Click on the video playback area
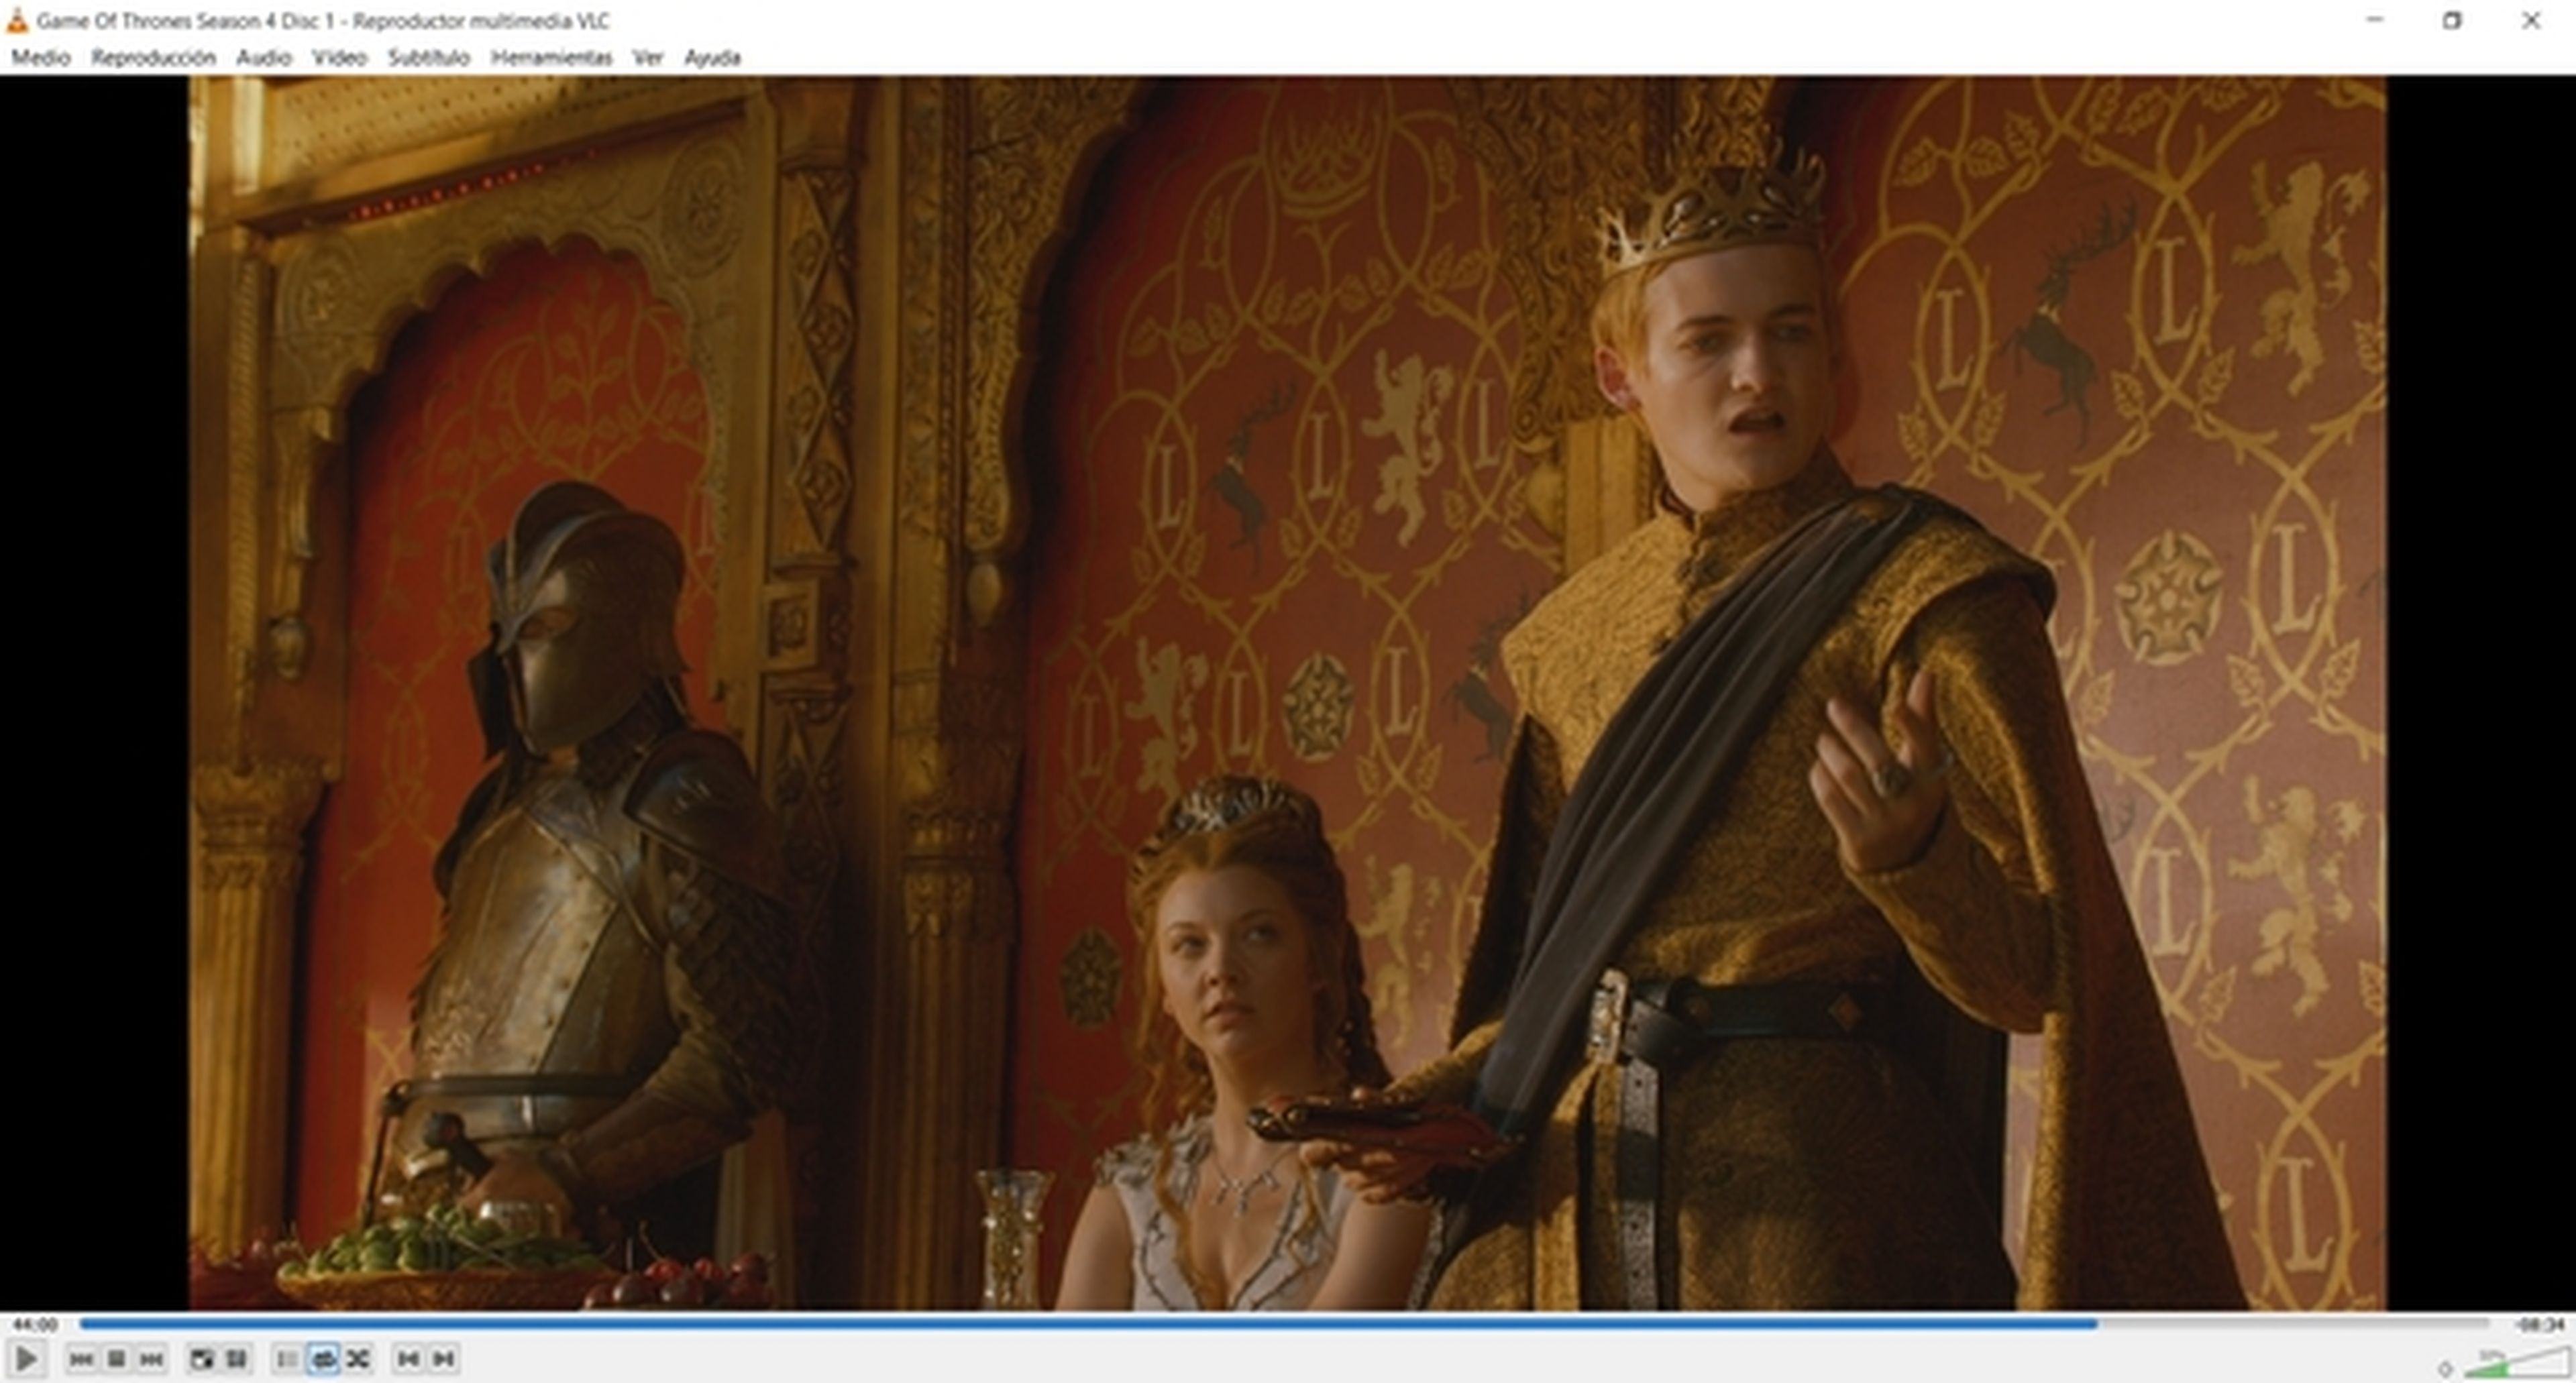The image size is (2576, 1383). [1287, 693]
